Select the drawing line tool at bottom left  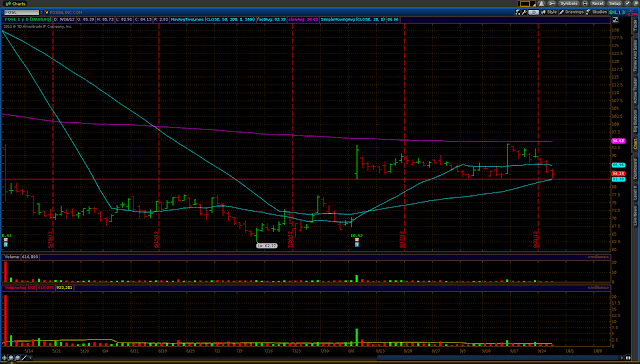click(24, 358)
